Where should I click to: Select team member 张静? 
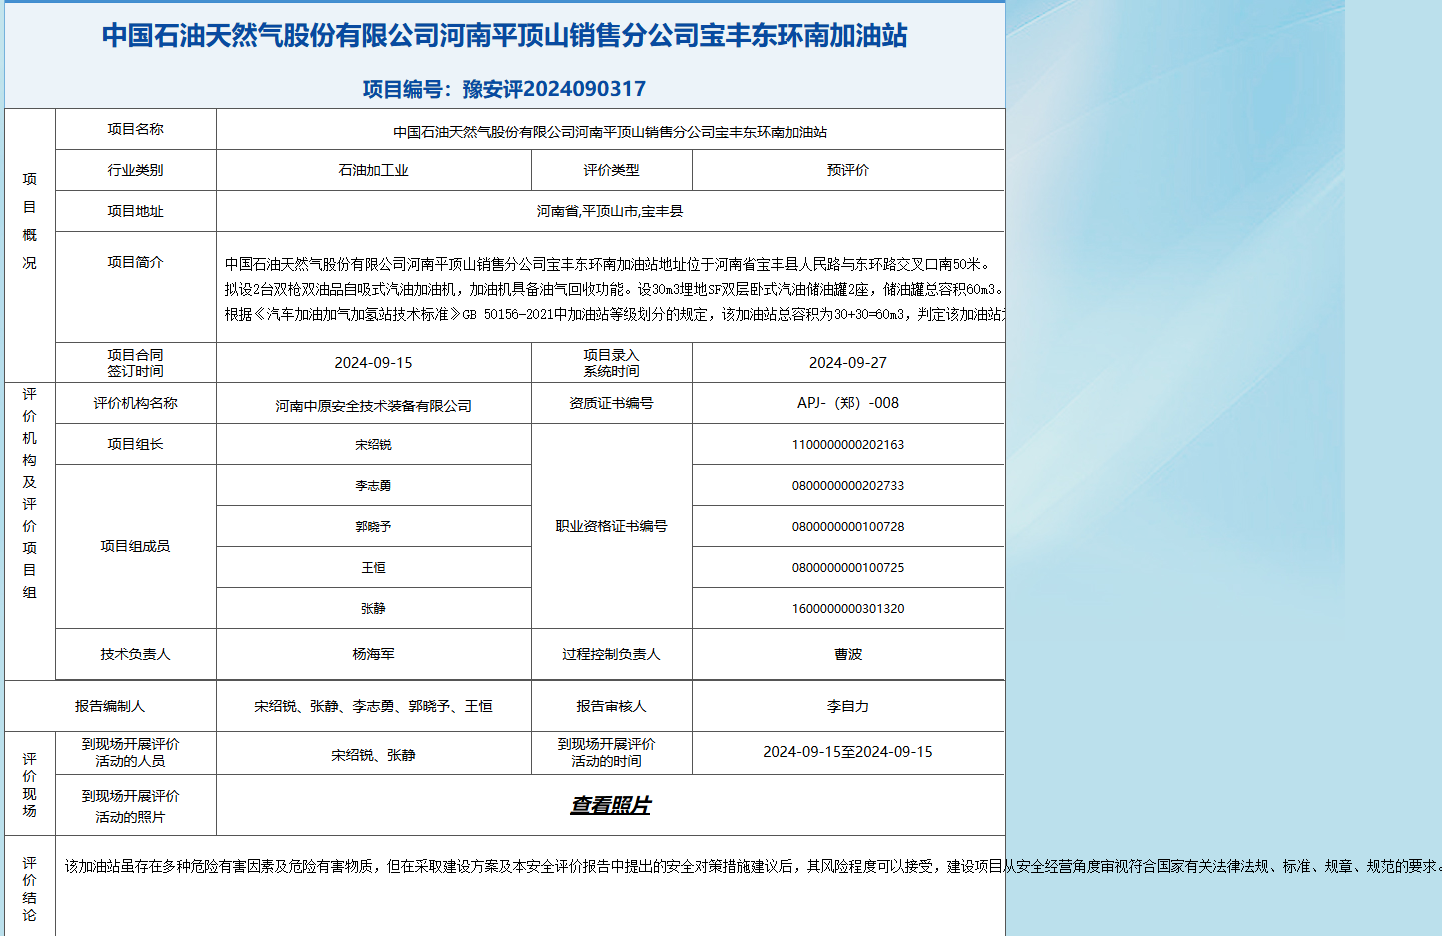[x=374, y=608]
